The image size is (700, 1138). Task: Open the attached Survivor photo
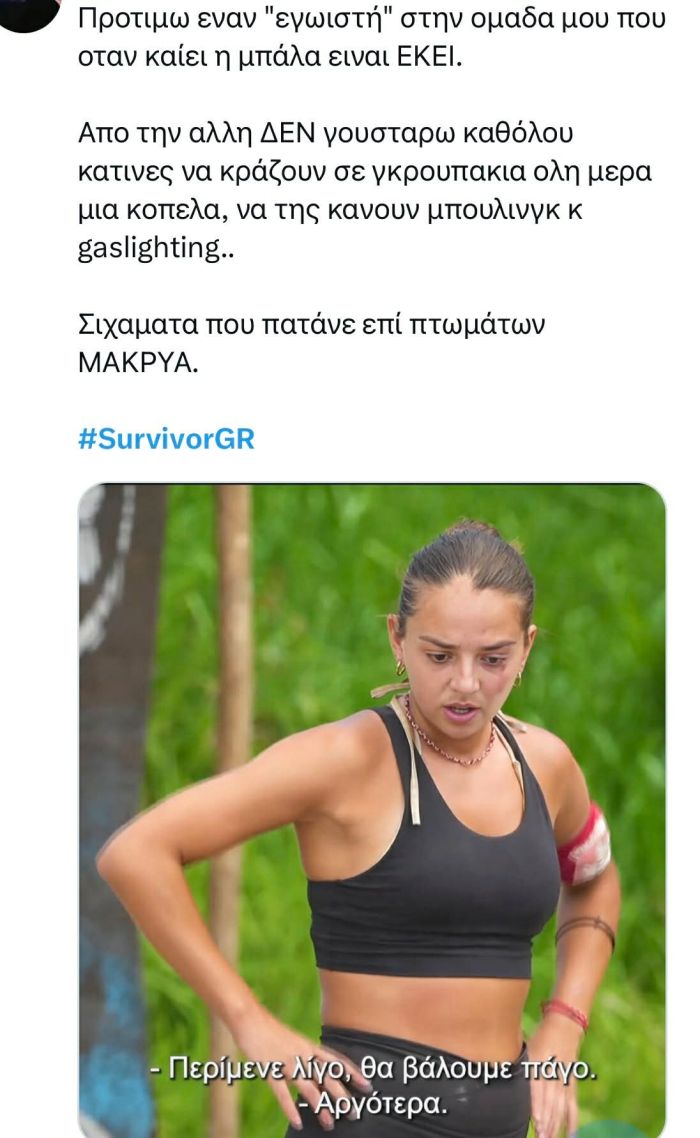click(372, 810)
